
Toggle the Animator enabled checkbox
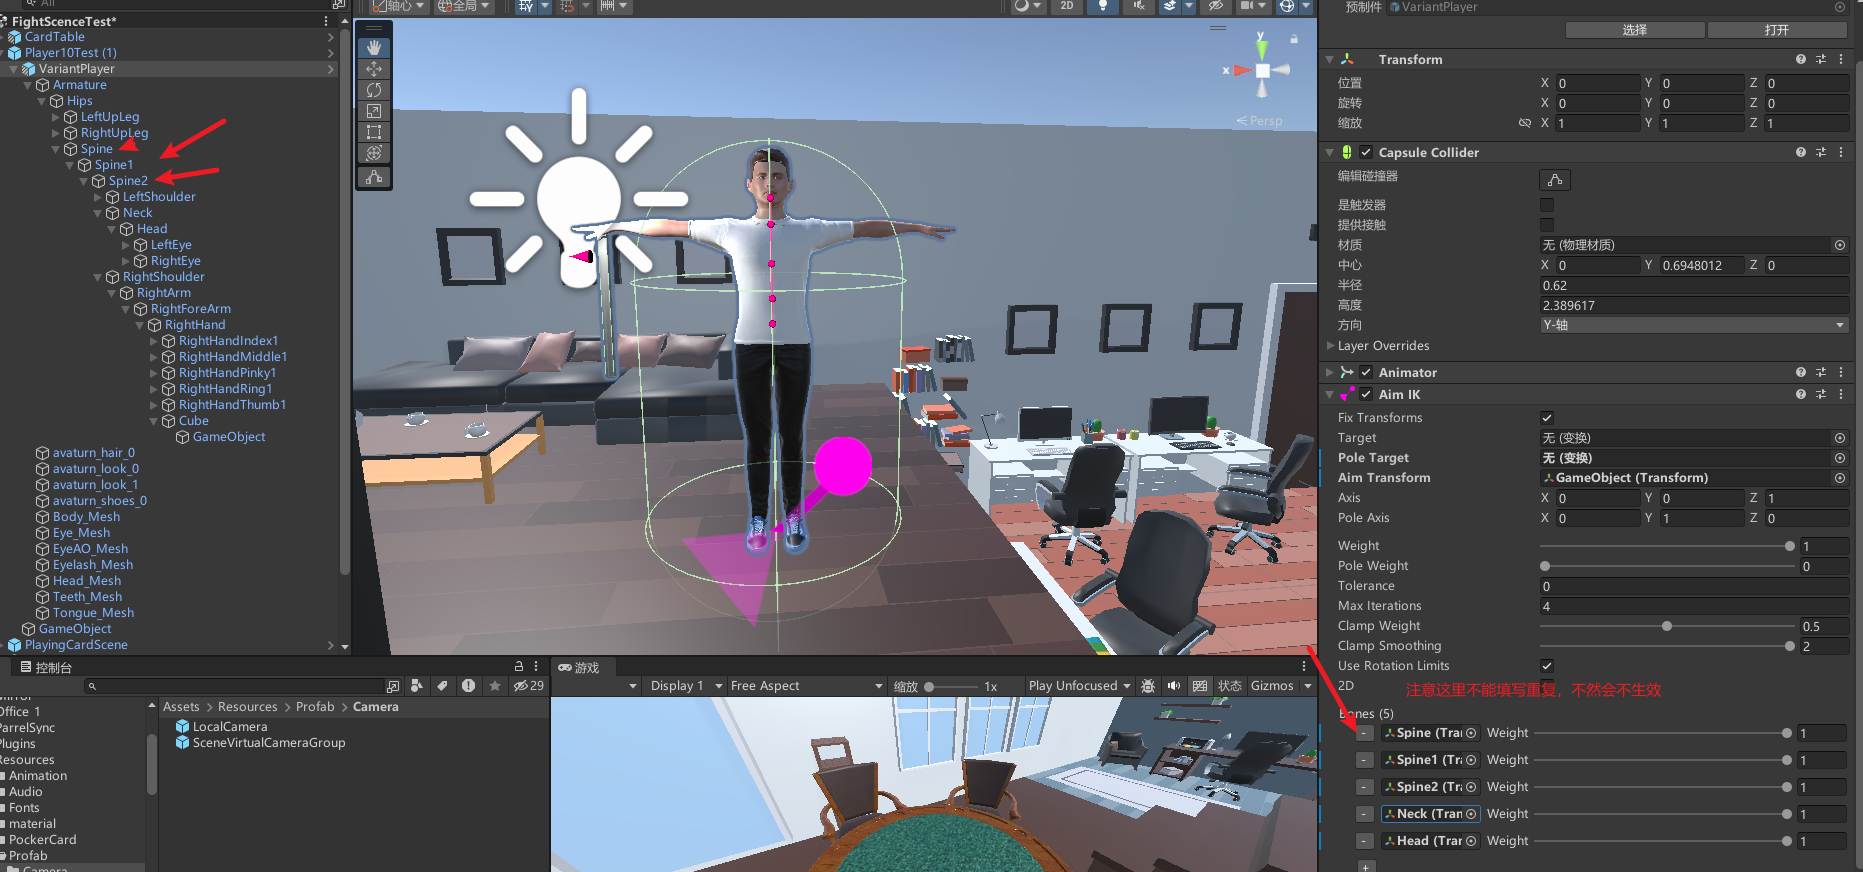point(1366,372)
